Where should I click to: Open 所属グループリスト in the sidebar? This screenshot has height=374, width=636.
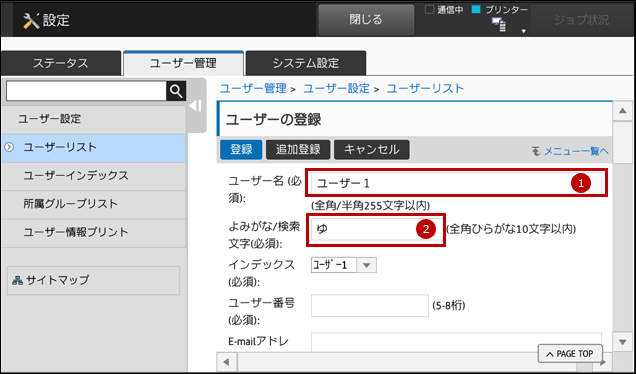click(93, 204)
